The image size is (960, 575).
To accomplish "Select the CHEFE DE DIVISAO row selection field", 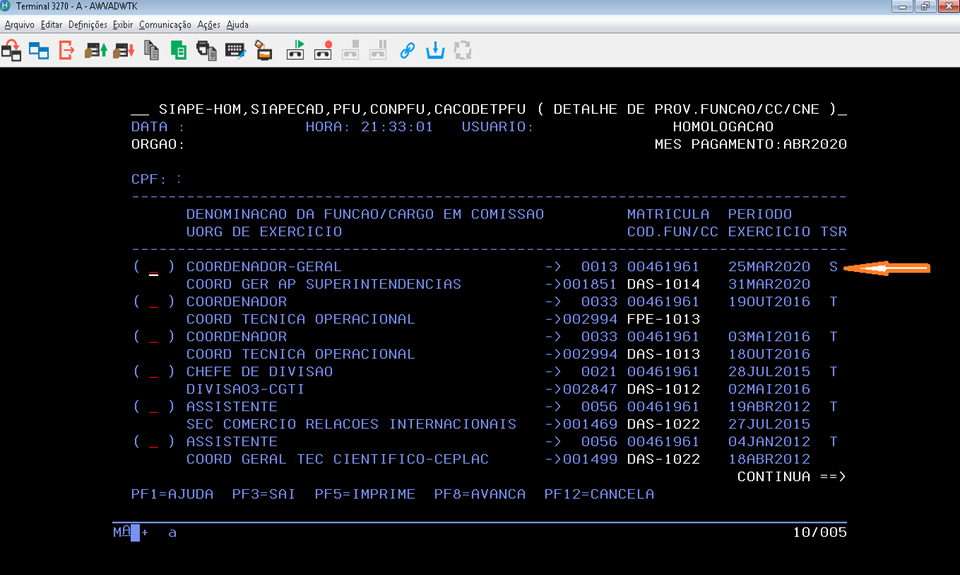I will tap(153, 372).
